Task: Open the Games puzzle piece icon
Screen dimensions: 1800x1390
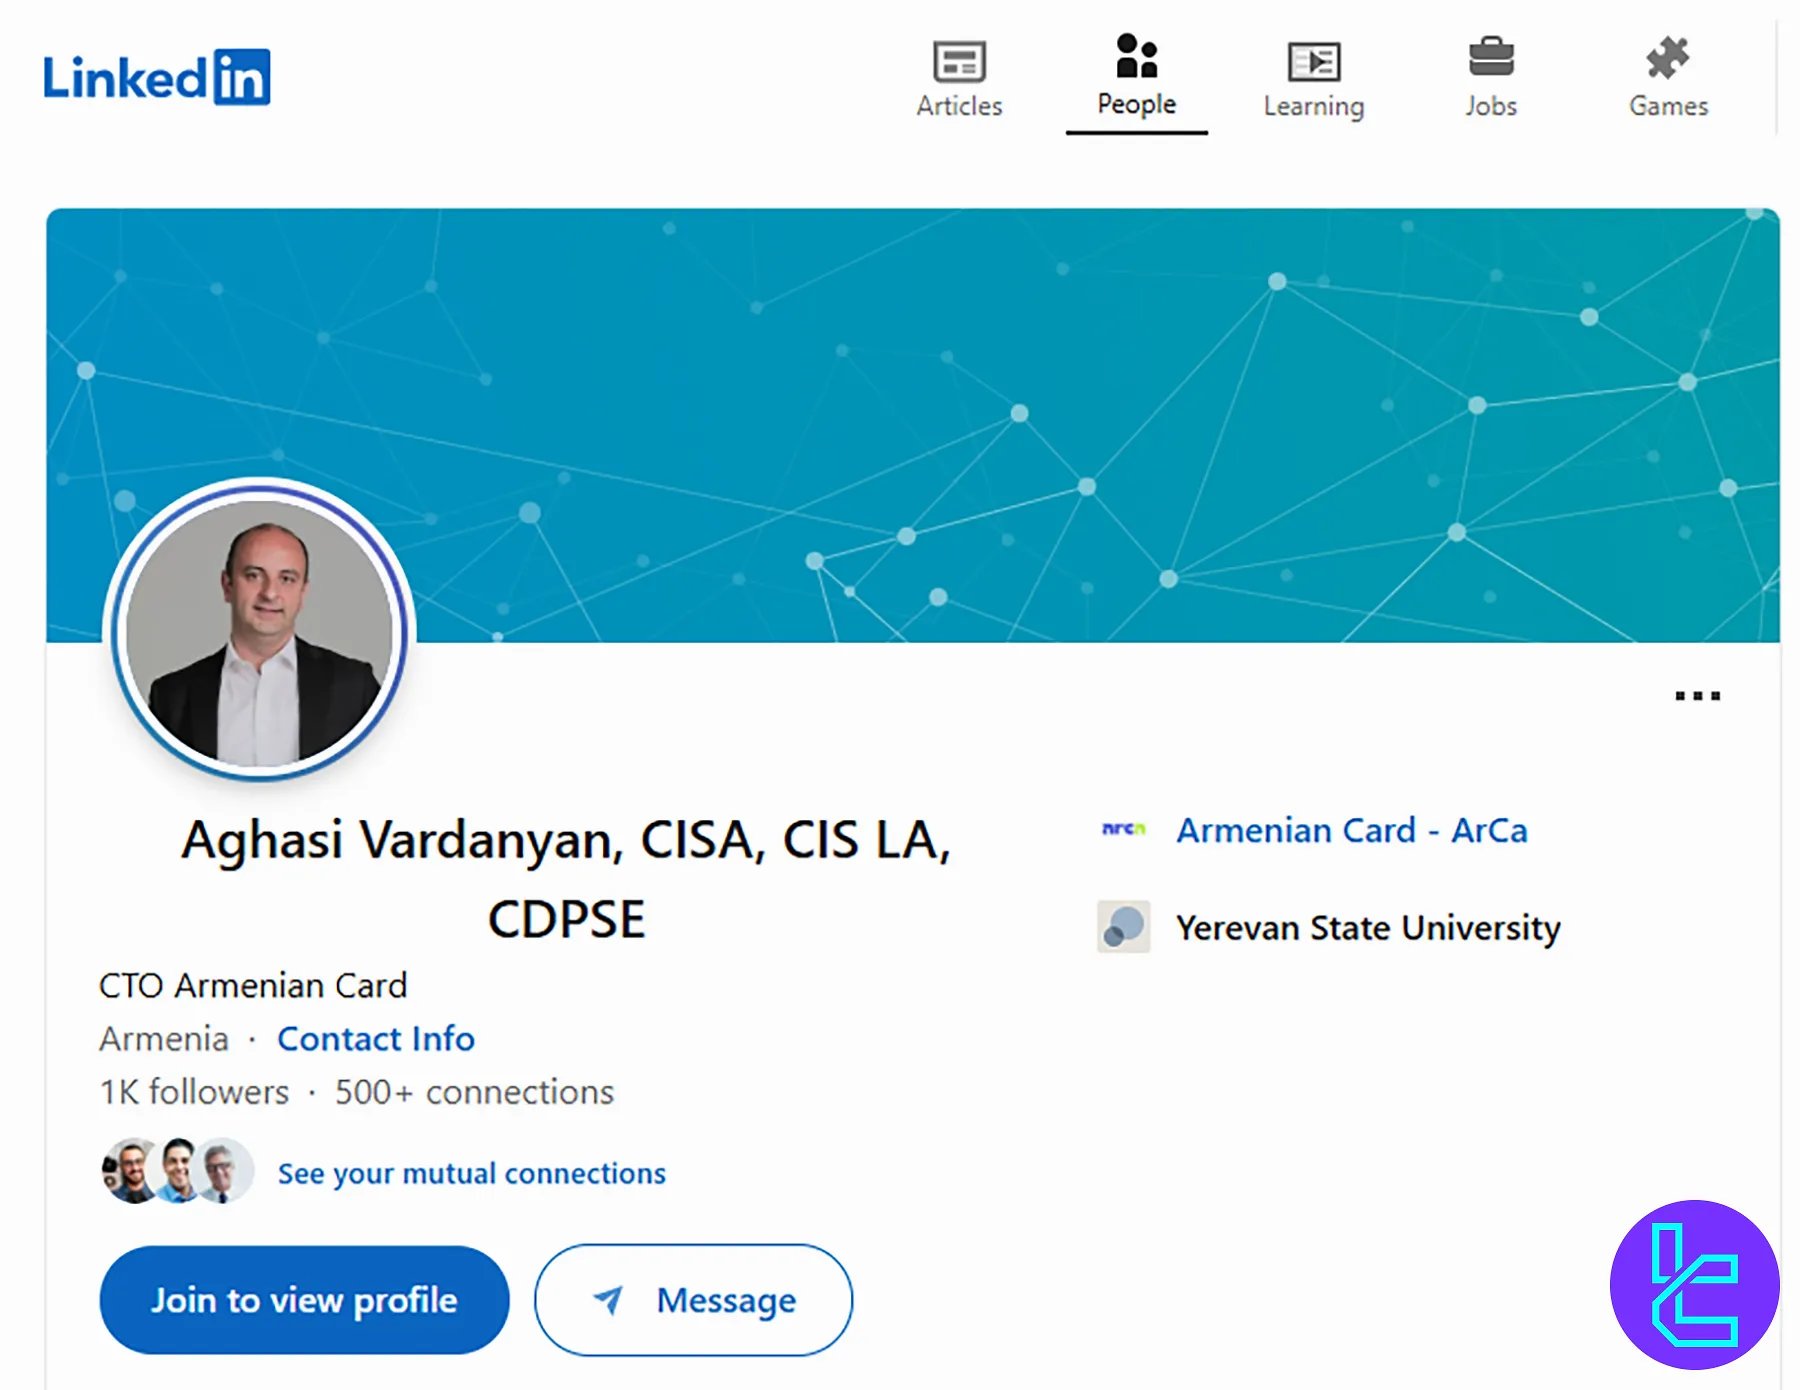Action: click(x=1668, y=58)
